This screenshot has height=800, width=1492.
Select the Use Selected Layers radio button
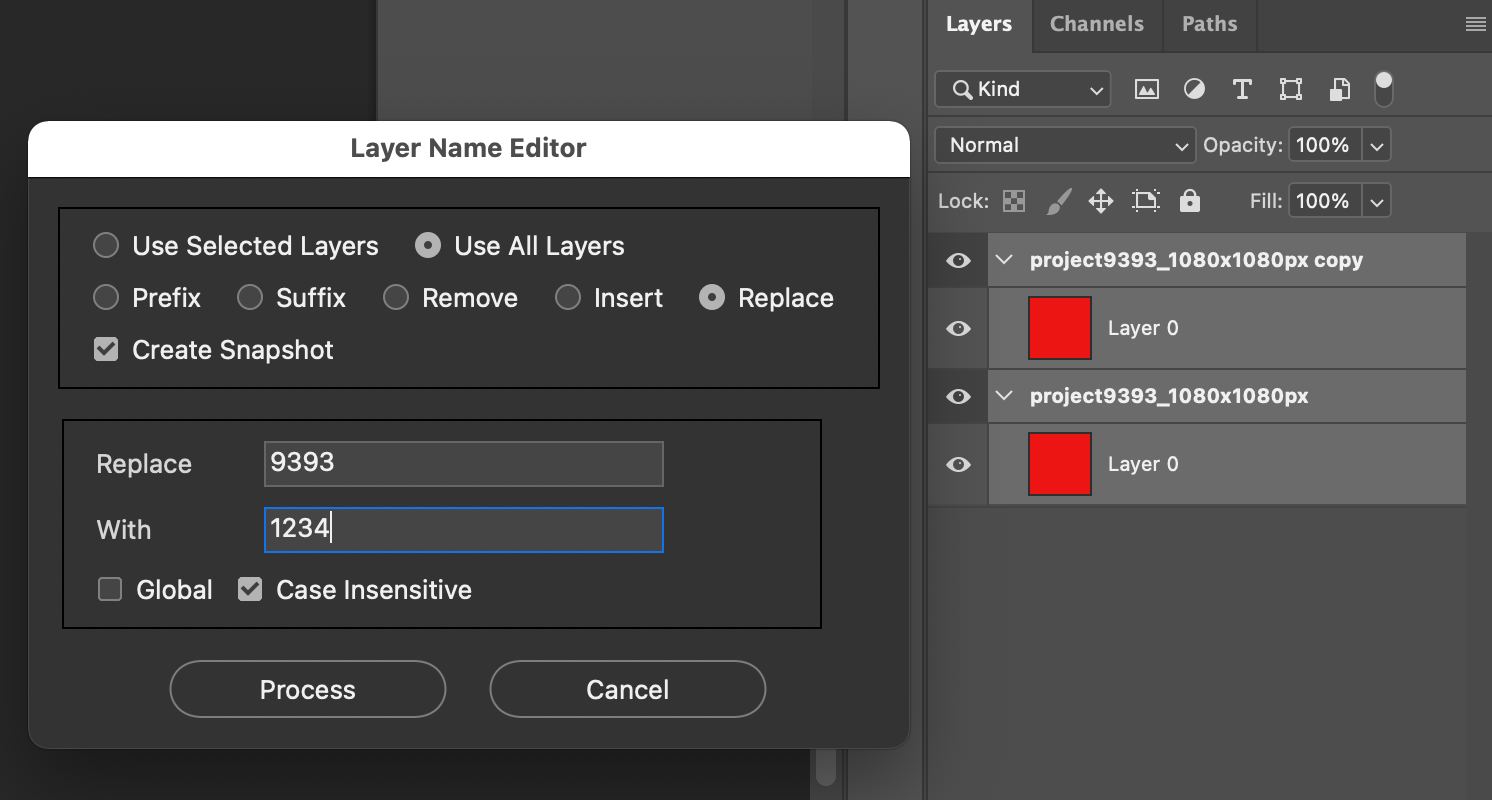click(x=106, y=246)
